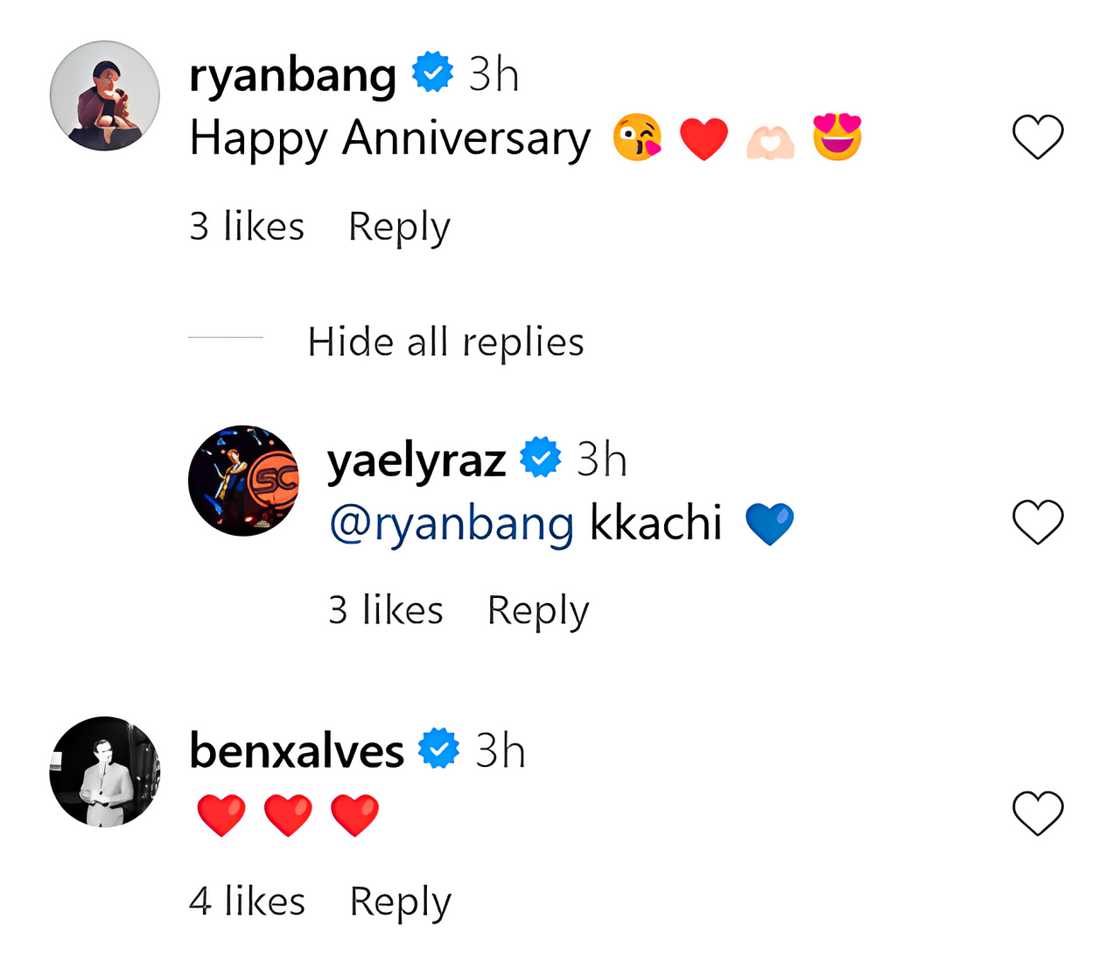View the 3 likes on ryanbang's comment
This screenshot has height=977, width=1120.
246,227
